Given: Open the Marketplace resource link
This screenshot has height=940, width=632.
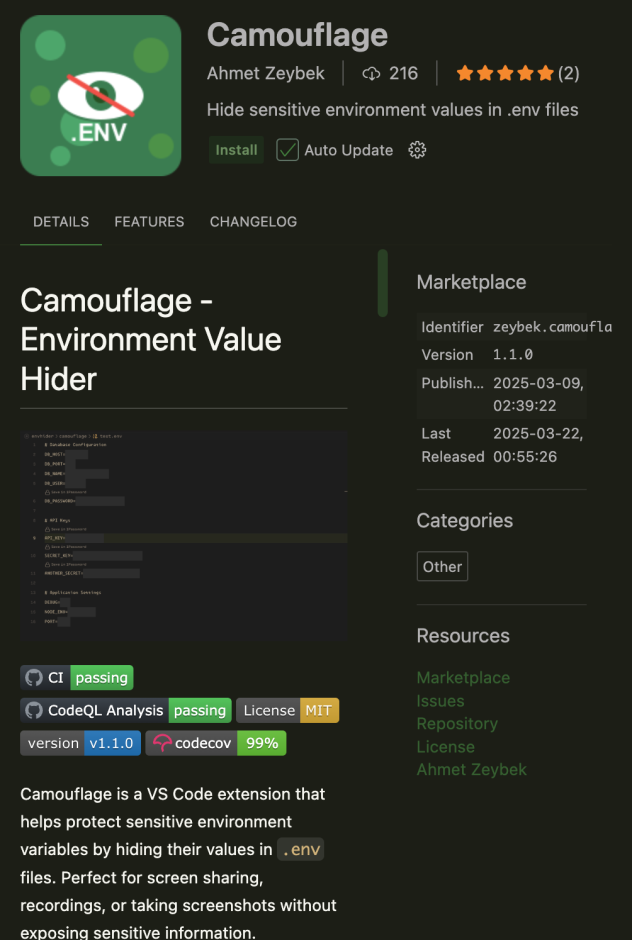Looking at the screenshot, I should pos(463,677).
